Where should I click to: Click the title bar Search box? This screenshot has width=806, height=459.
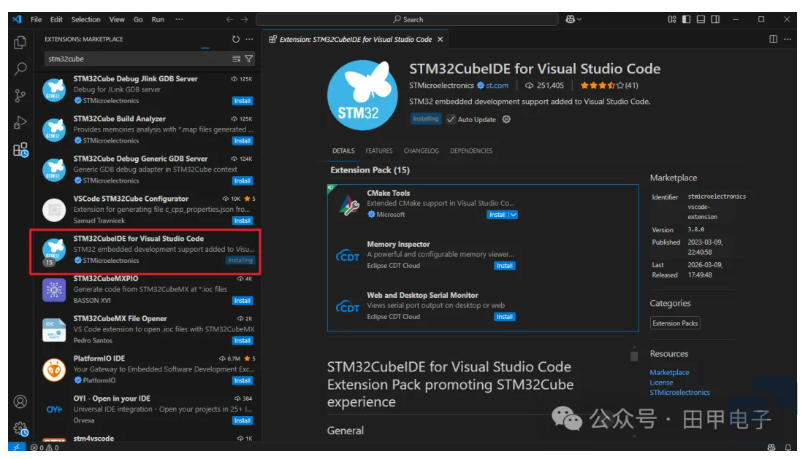pyautogui.click(x=407, y=20)
